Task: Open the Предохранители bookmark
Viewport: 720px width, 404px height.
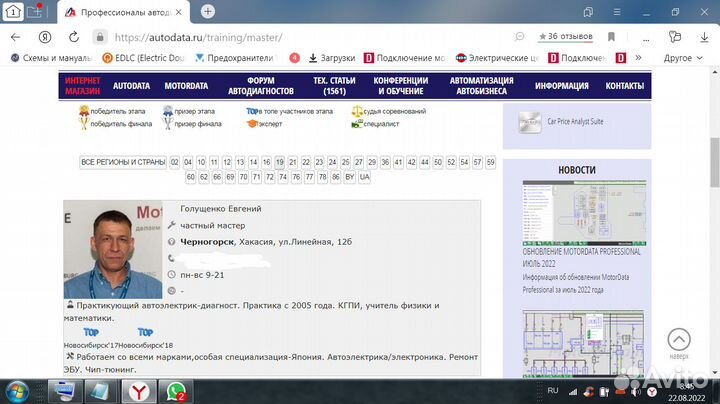Action: point(235,58)
